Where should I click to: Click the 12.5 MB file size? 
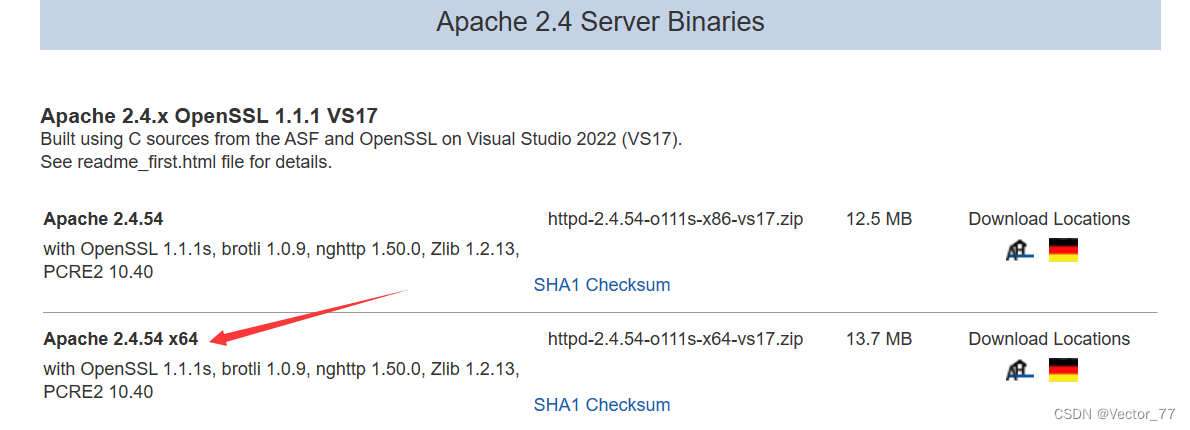tap(879, 219)
